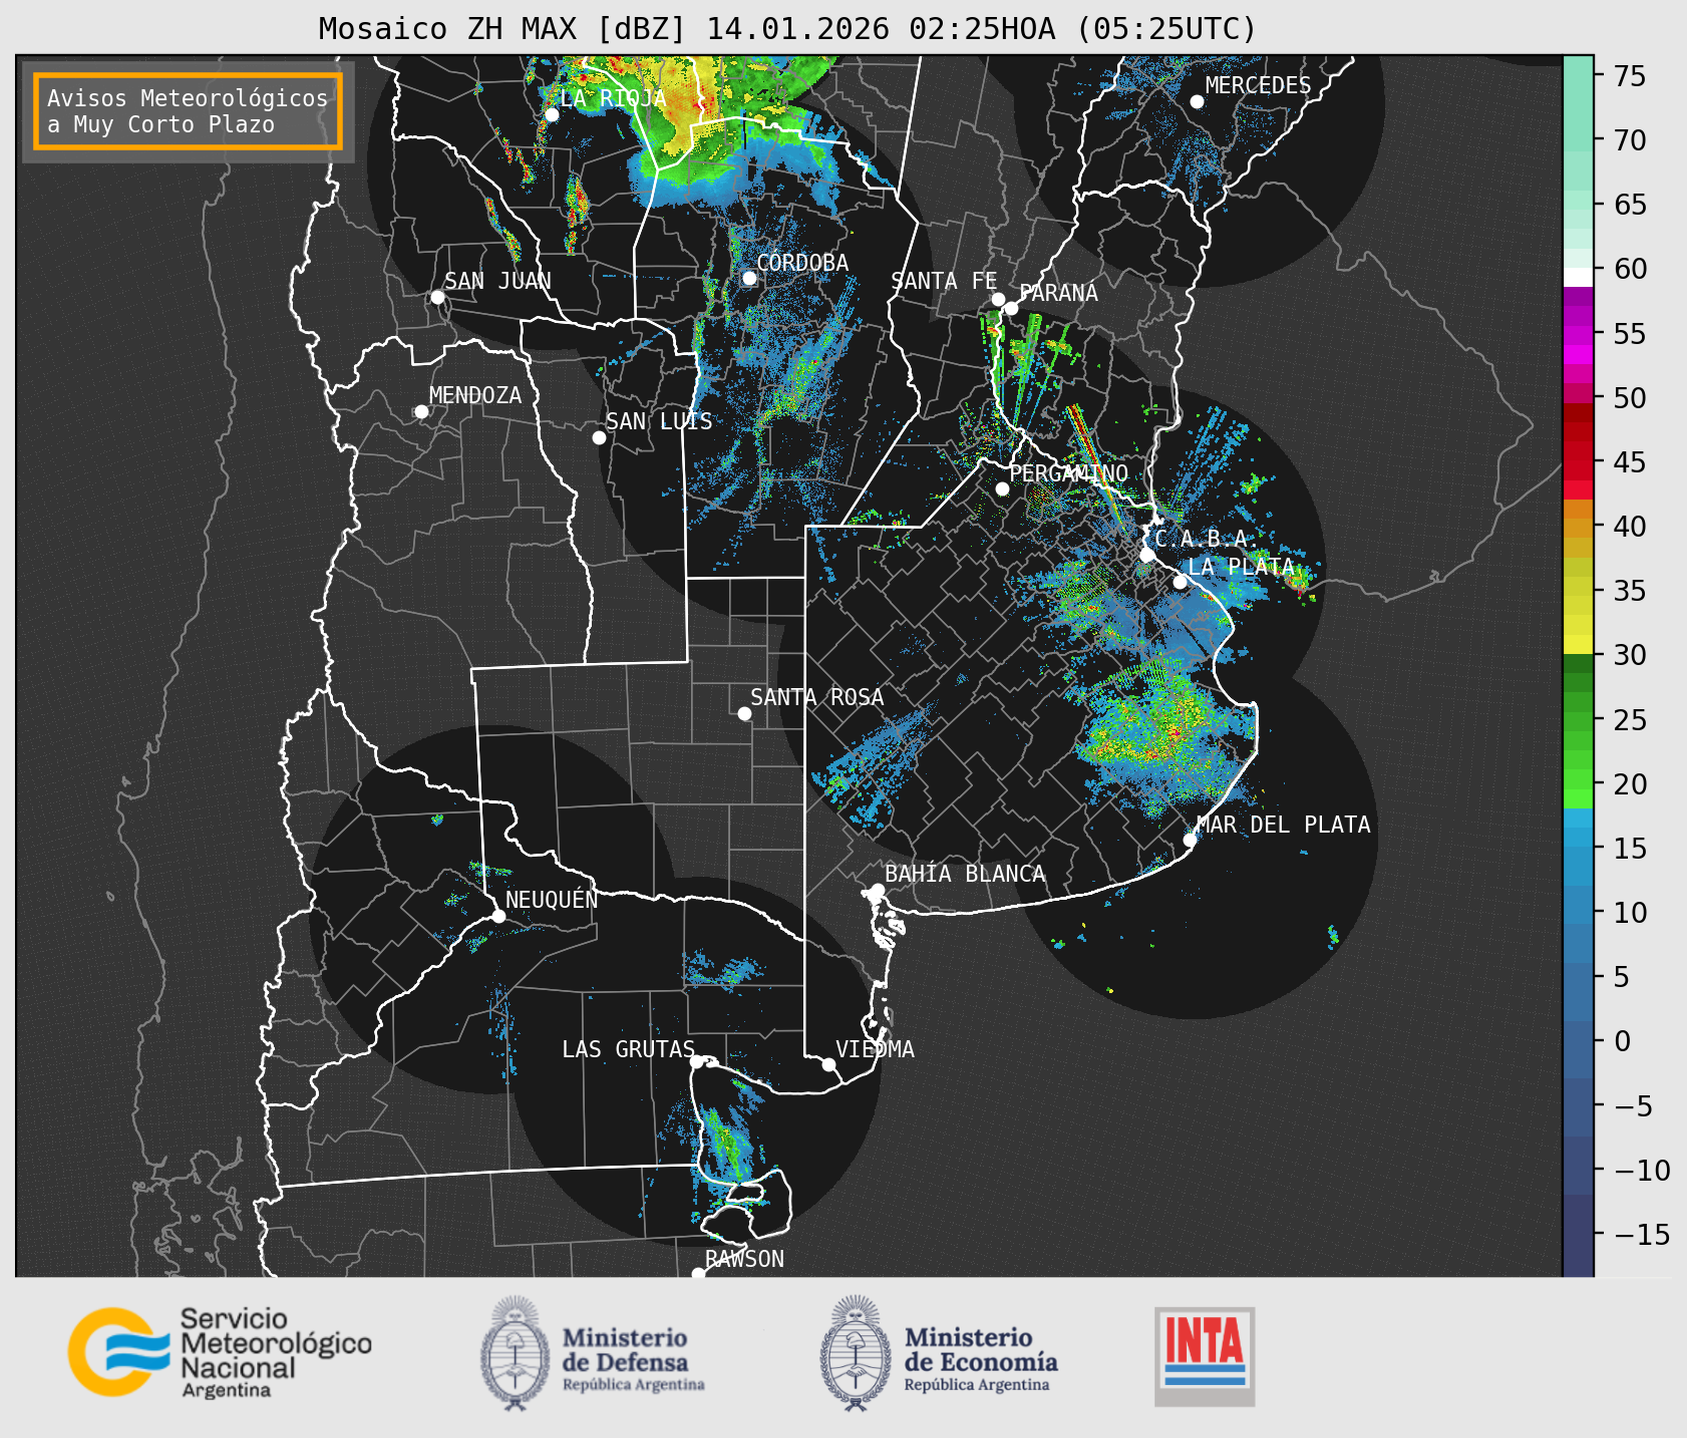
Task: Click the colorbar tick label 50
Action: (x=1629, y=398)
